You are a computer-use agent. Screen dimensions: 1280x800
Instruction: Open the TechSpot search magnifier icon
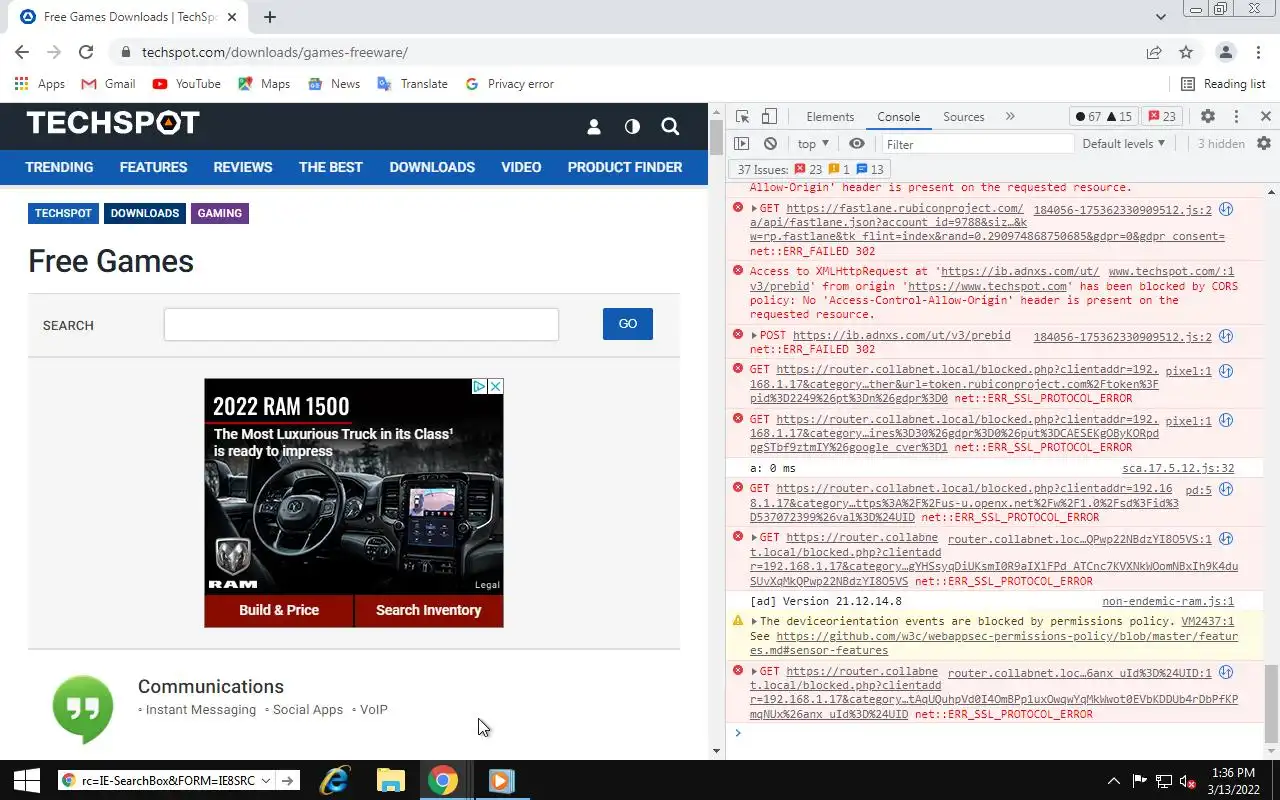click(x=670, y=126)
